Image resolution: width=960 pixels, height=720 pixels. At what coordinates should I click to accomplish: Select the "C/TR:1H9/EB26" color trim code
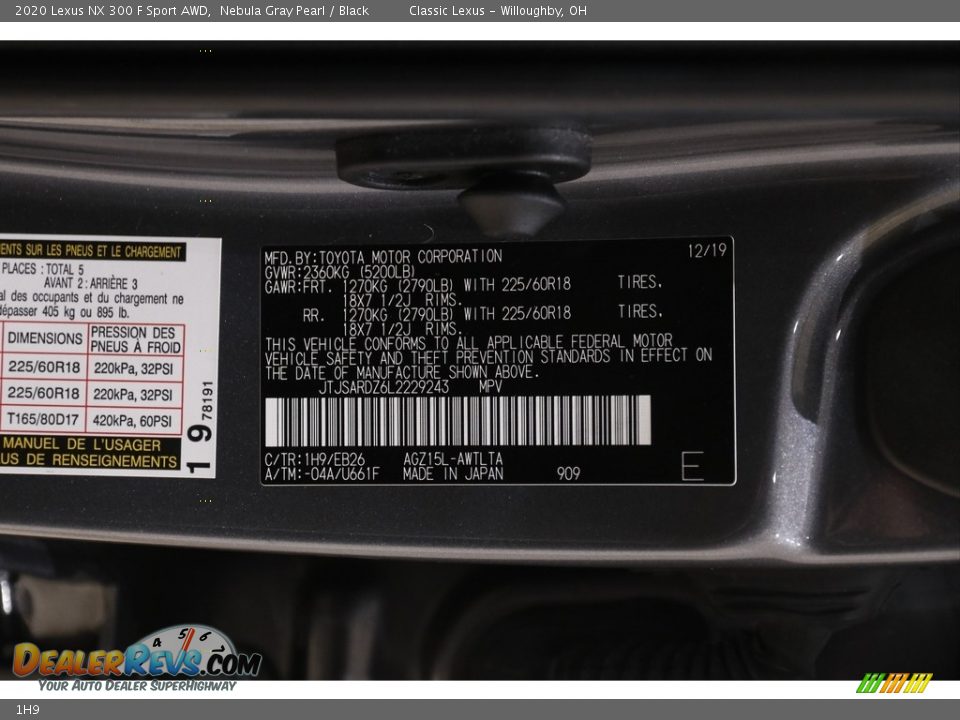315,459
